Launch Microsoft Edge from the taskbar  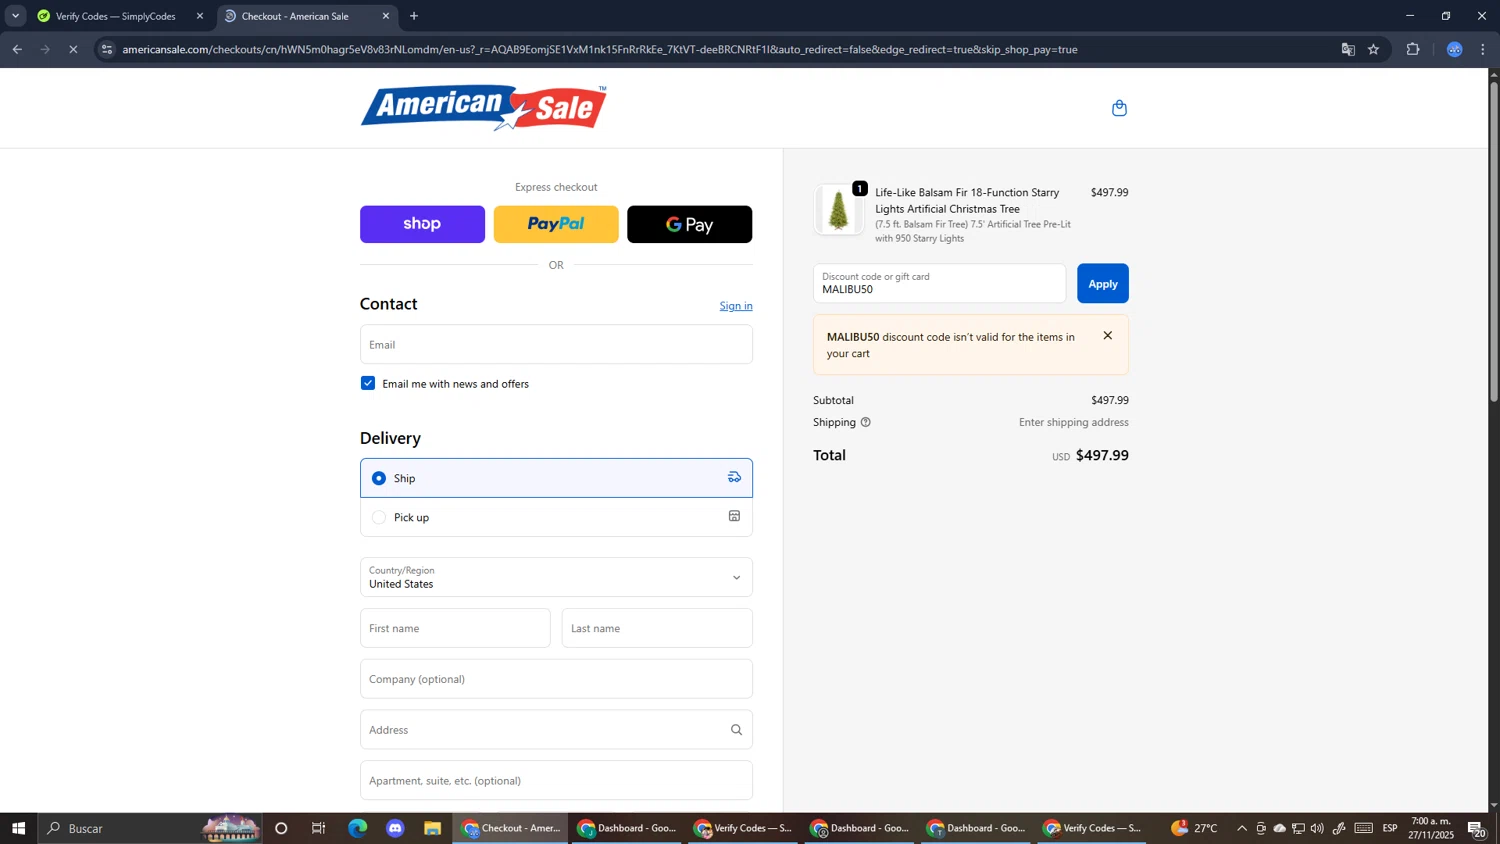coord(357,828)
